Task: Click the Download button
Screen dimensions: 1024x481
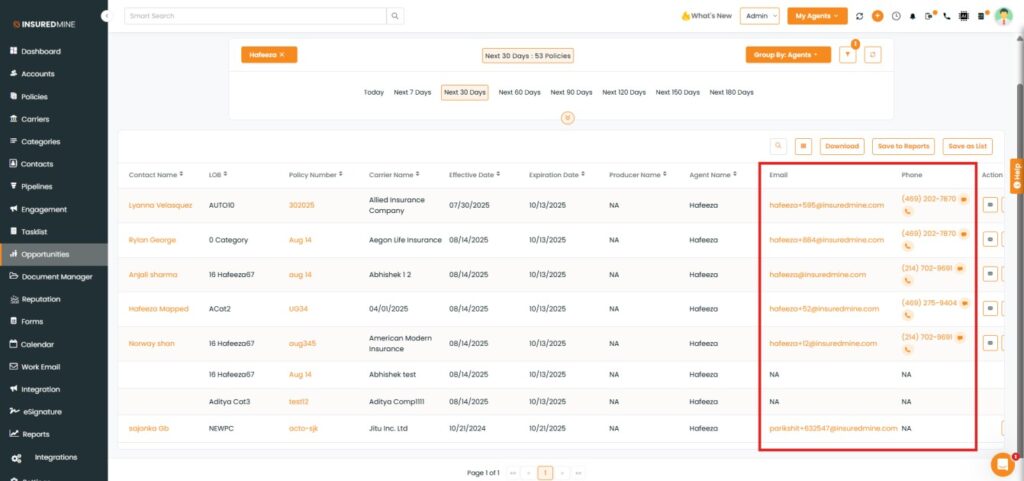Action: point(842,146)
